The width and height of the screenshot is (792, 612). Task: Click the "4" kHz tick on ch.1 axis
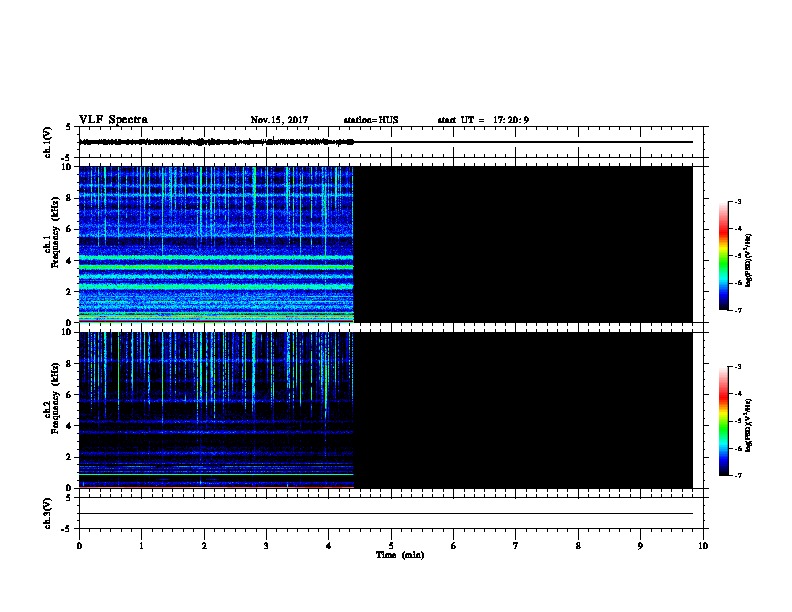pos(69,261)
